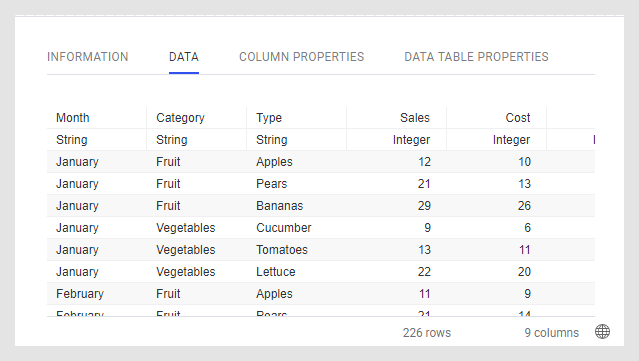Click the Cost value 26
Screen dimensions: 639x361
click(524, 206)
